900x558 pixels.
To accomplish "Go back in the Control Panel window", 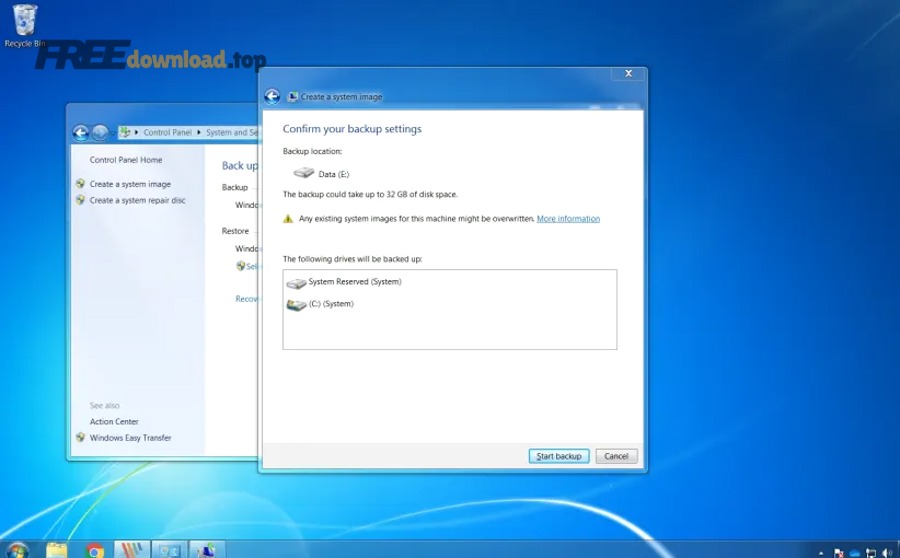I will (x=81, y=133).
